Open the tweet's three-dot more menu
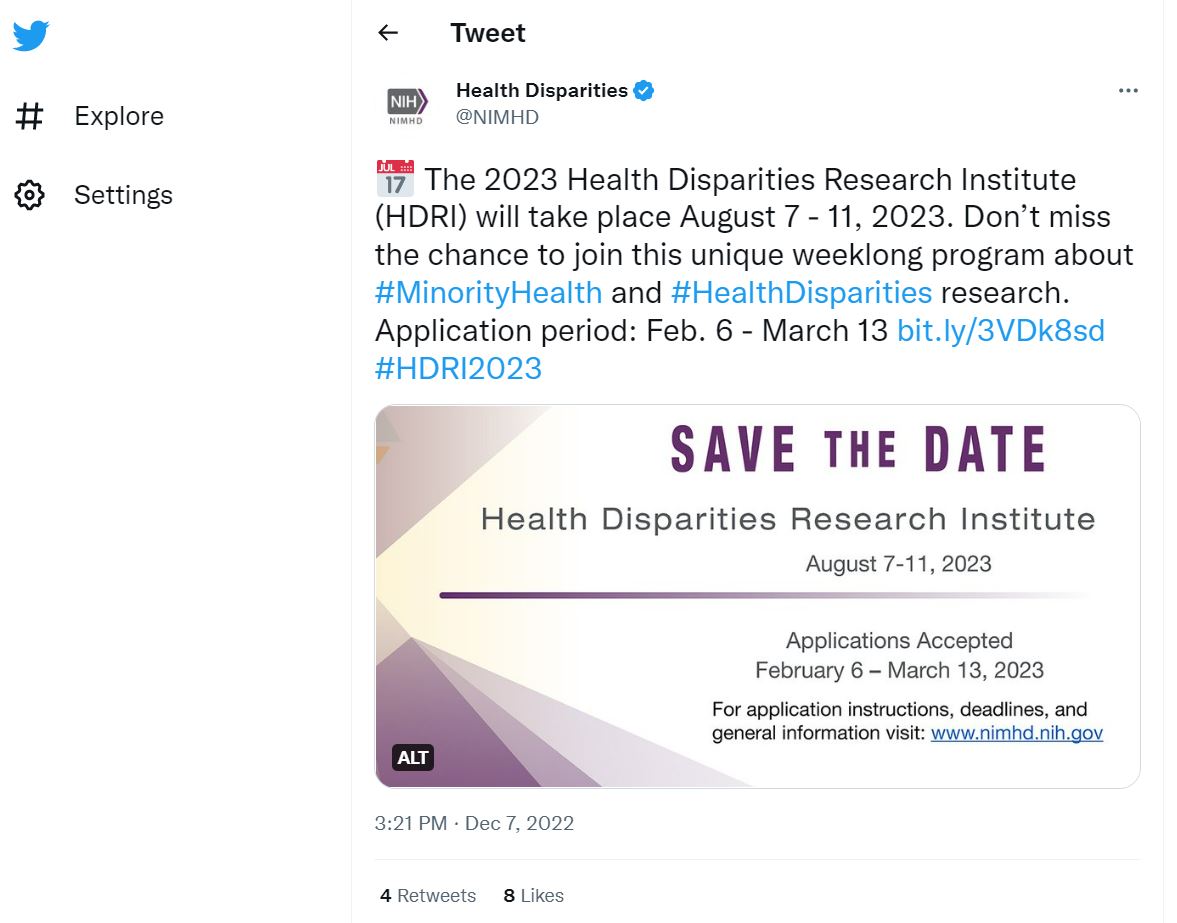The image size is (1177, 923). (x=1128, y=91)
